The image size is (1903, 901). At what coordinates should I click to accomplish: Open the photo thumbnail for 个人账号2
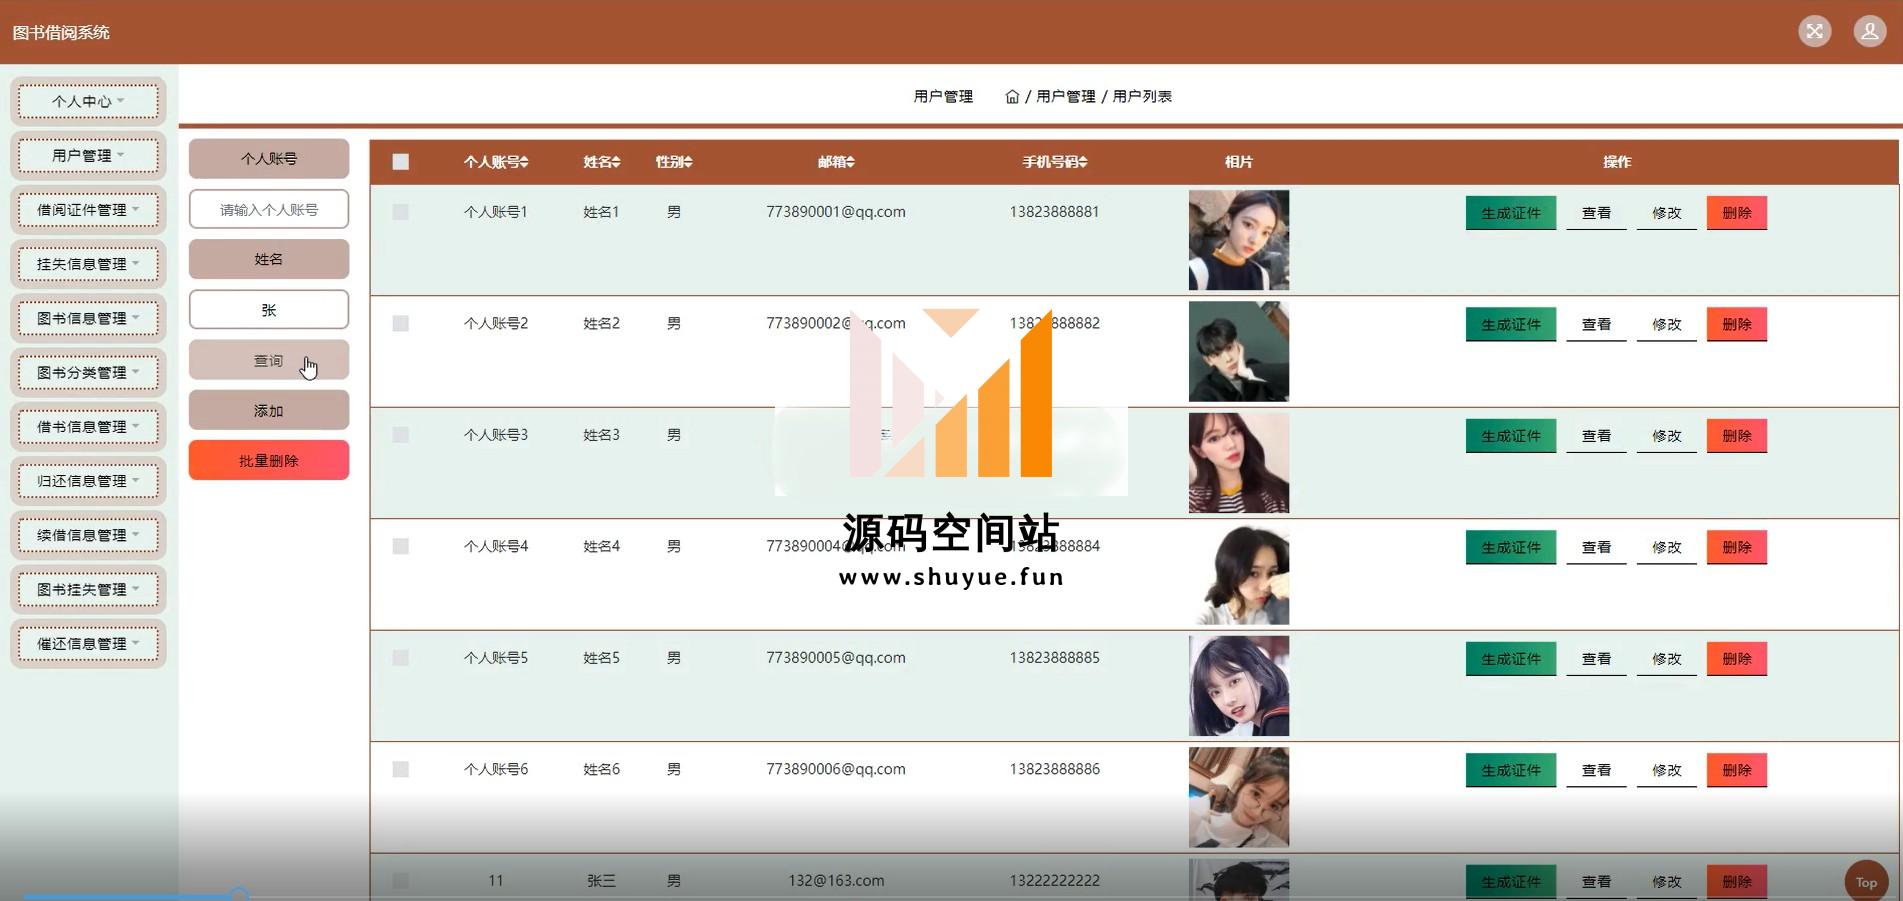(x=1238, y=352)
